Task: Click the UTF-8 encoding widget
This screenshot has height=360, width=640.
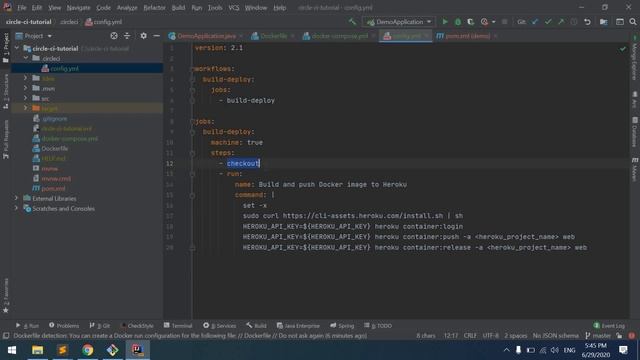Action: (x=491, y=336)
